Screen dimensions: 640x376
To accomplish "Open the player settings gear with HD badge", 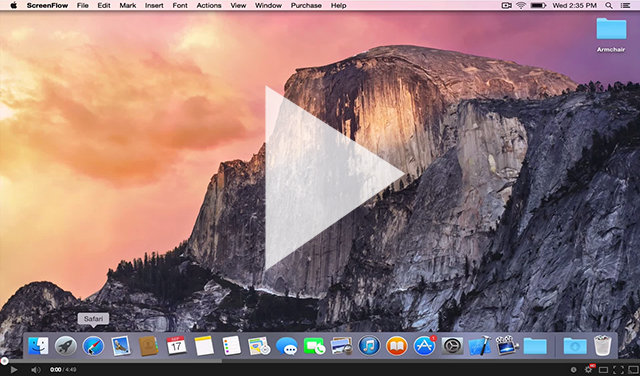I will [x=589, y=369].
